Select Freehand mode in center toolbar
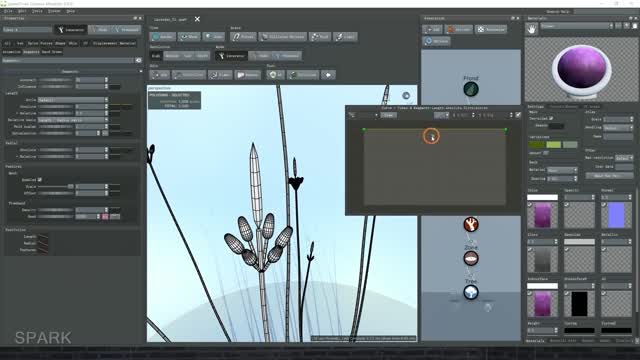 click(287, 56)
